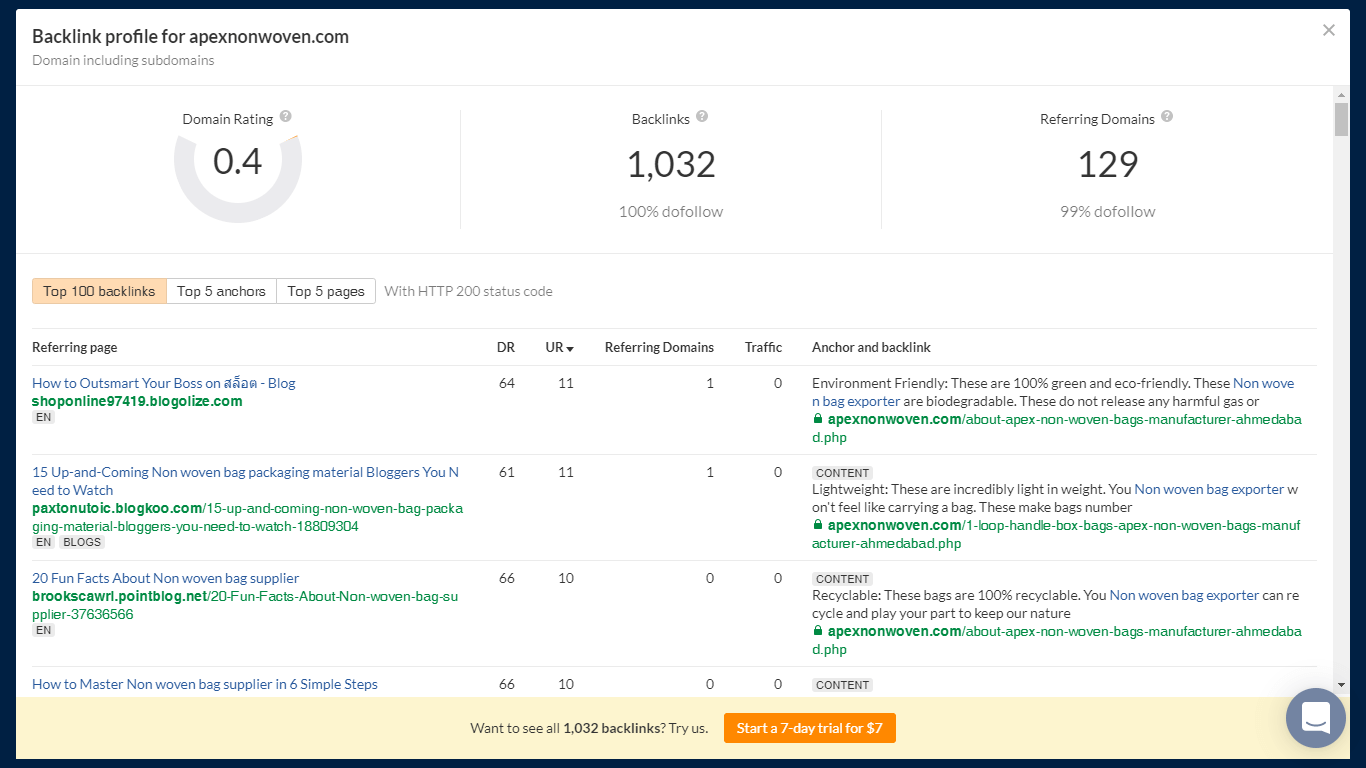Open brookscawrl.pointblog.net URL
Image resolution: width=1366 pixels, height=768 pixels.
click(x=245, y=605)
